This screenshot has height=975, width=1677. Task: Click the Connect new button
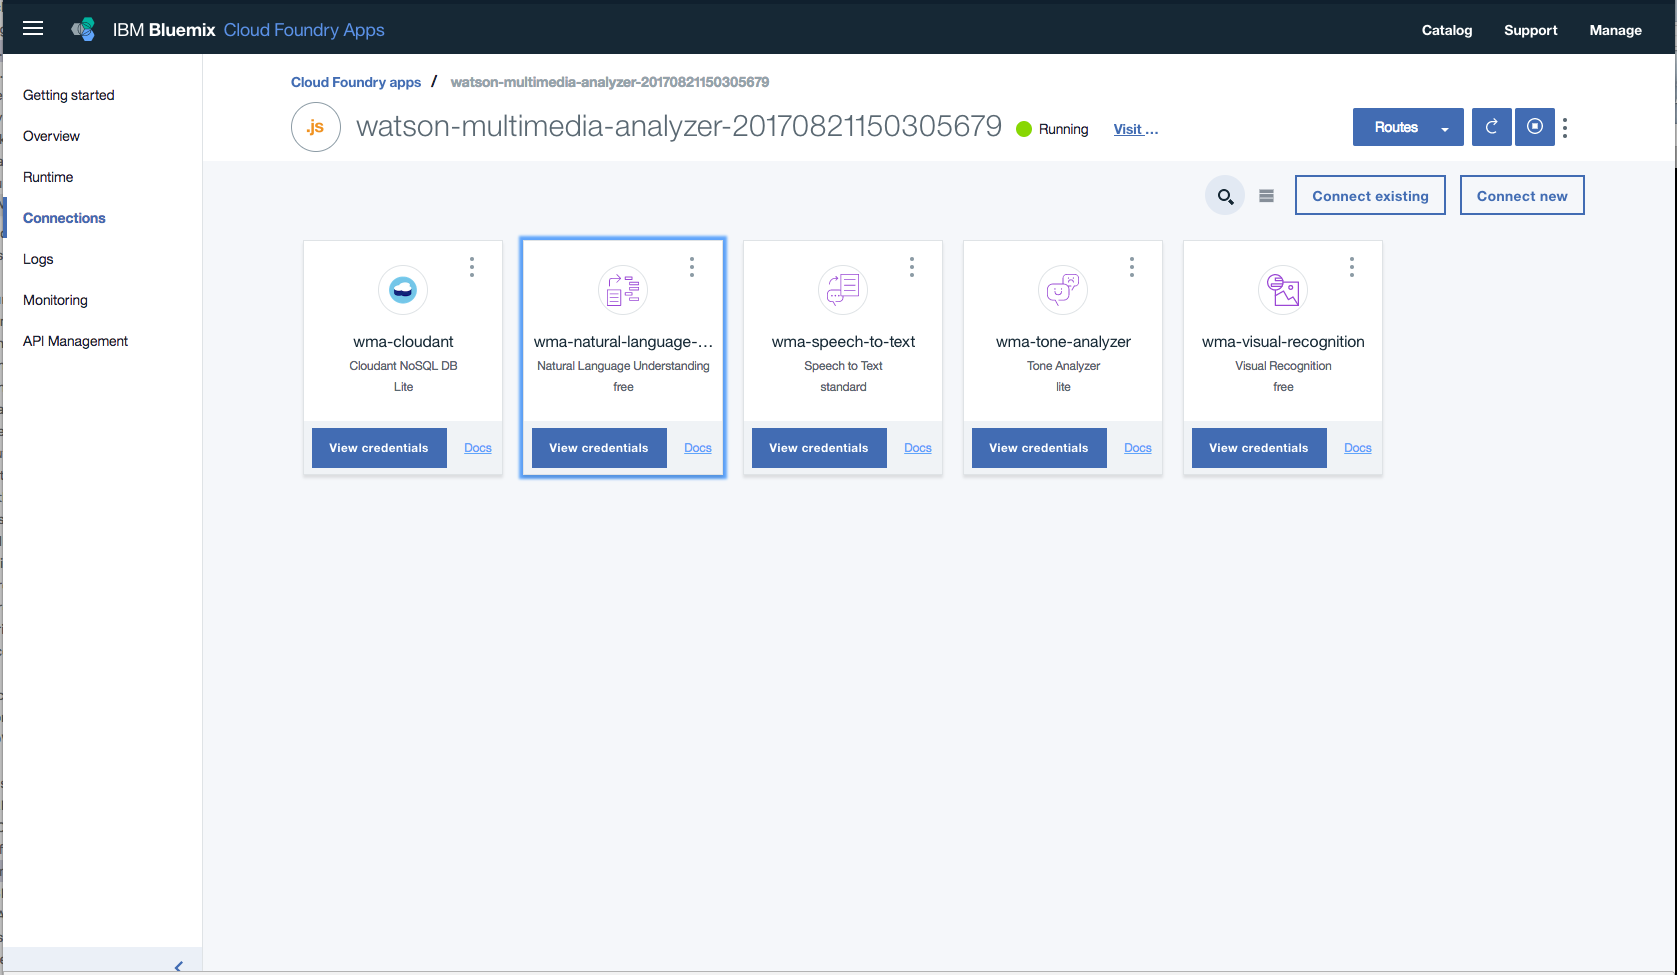click(1522, 196)
